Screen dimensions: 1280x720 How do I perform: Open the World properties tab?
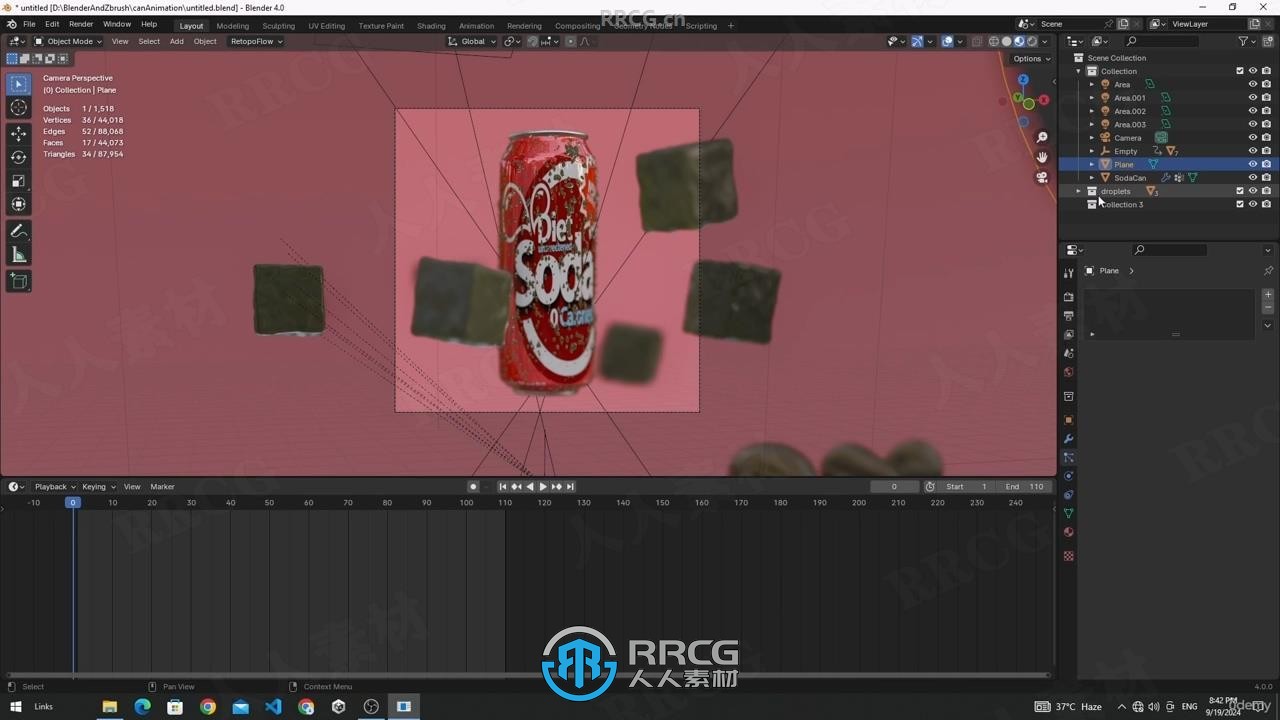tap(1068, 372)
